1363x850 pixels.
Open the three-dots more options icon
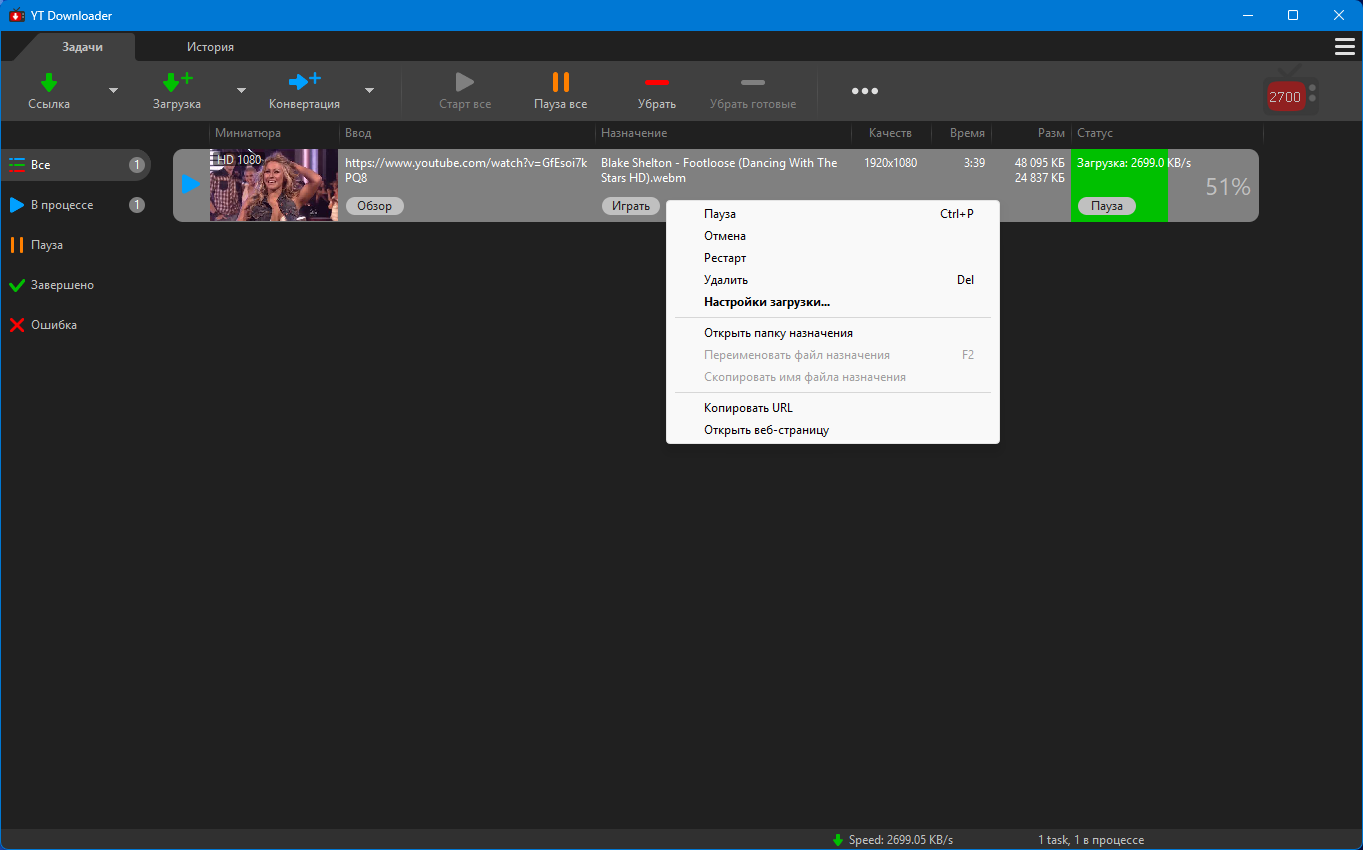pos(864,91)
